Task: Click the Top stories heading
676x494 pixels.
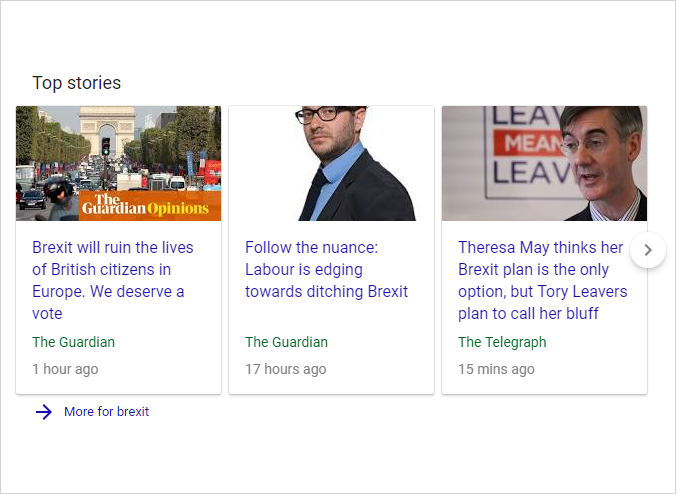Action: 77,83
